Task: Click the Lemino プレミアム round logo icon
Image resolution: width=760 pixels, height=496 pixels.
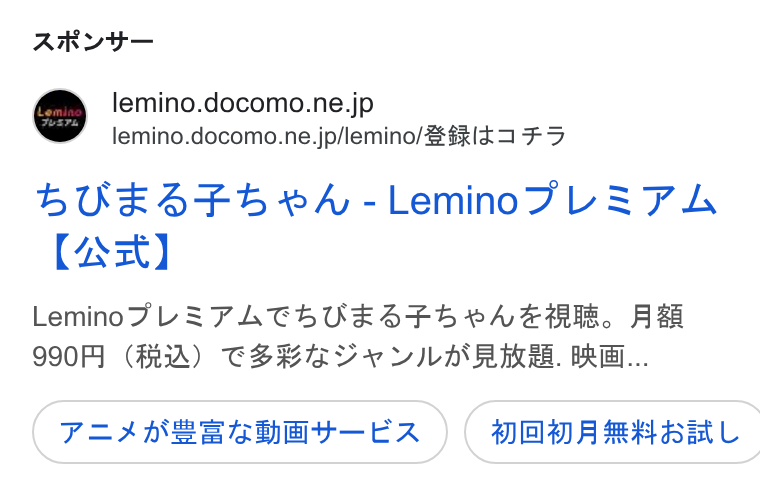Action: coord(60,116)
